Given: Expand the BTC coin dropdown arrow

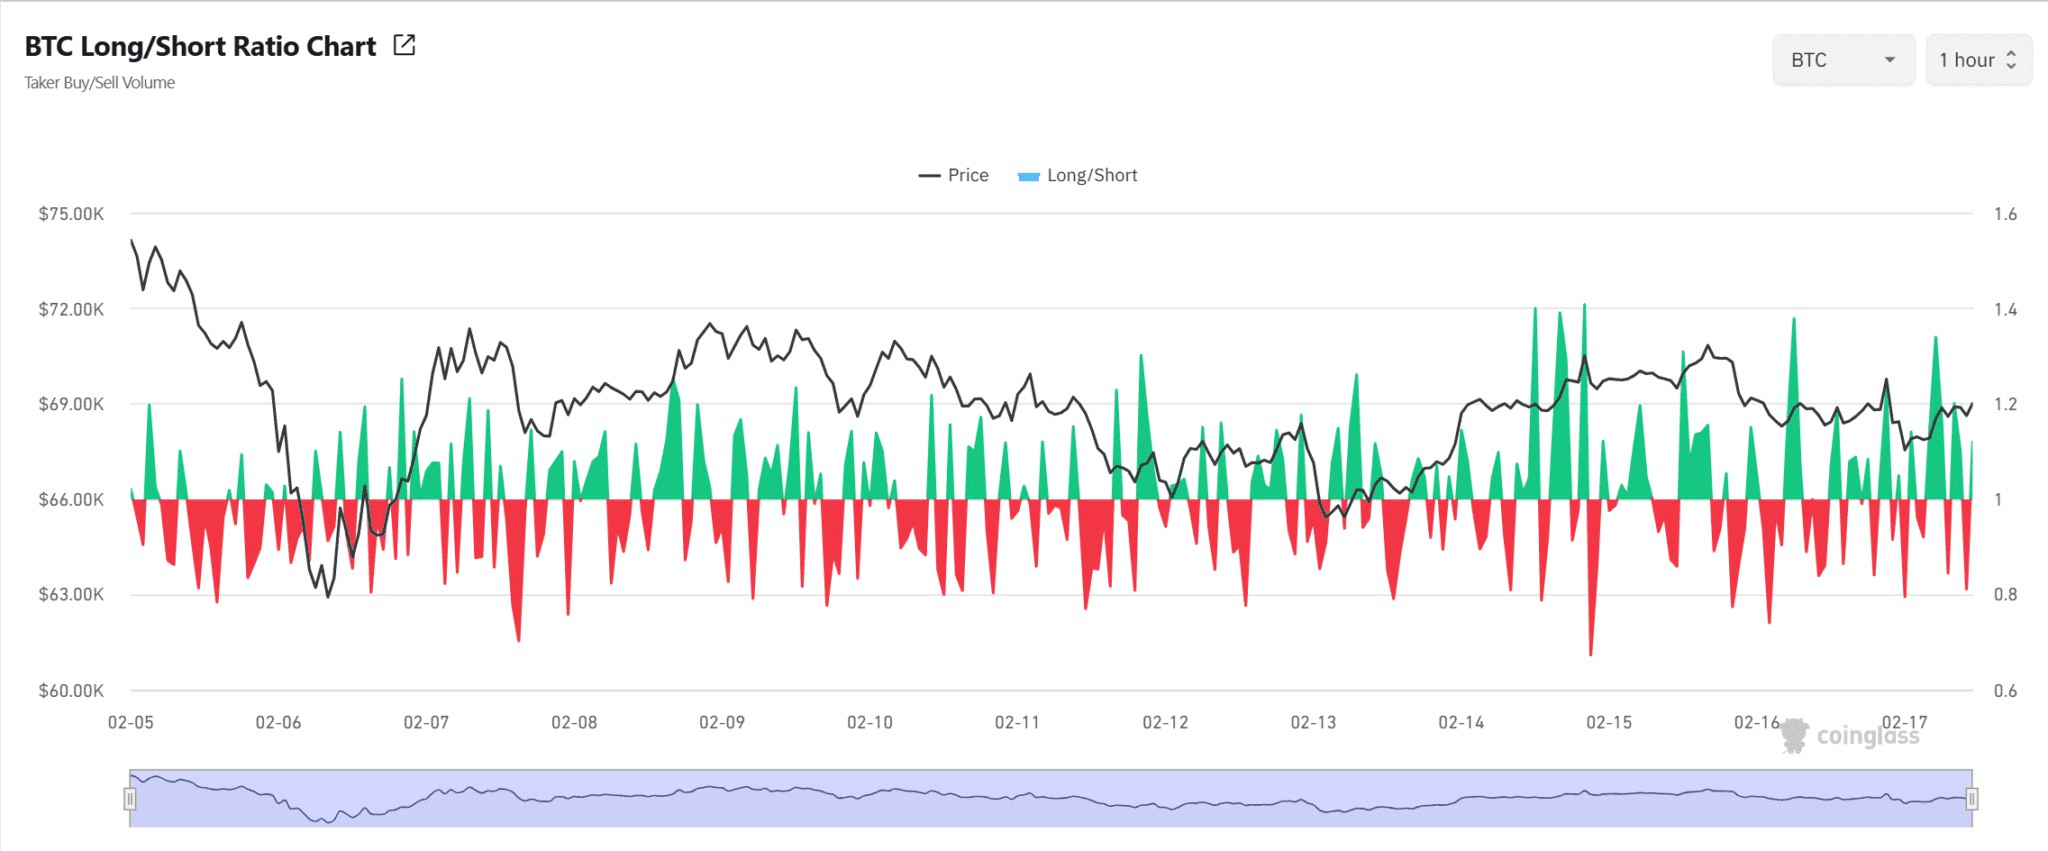Looking at the screenshot, I should tap(1889, 60).
